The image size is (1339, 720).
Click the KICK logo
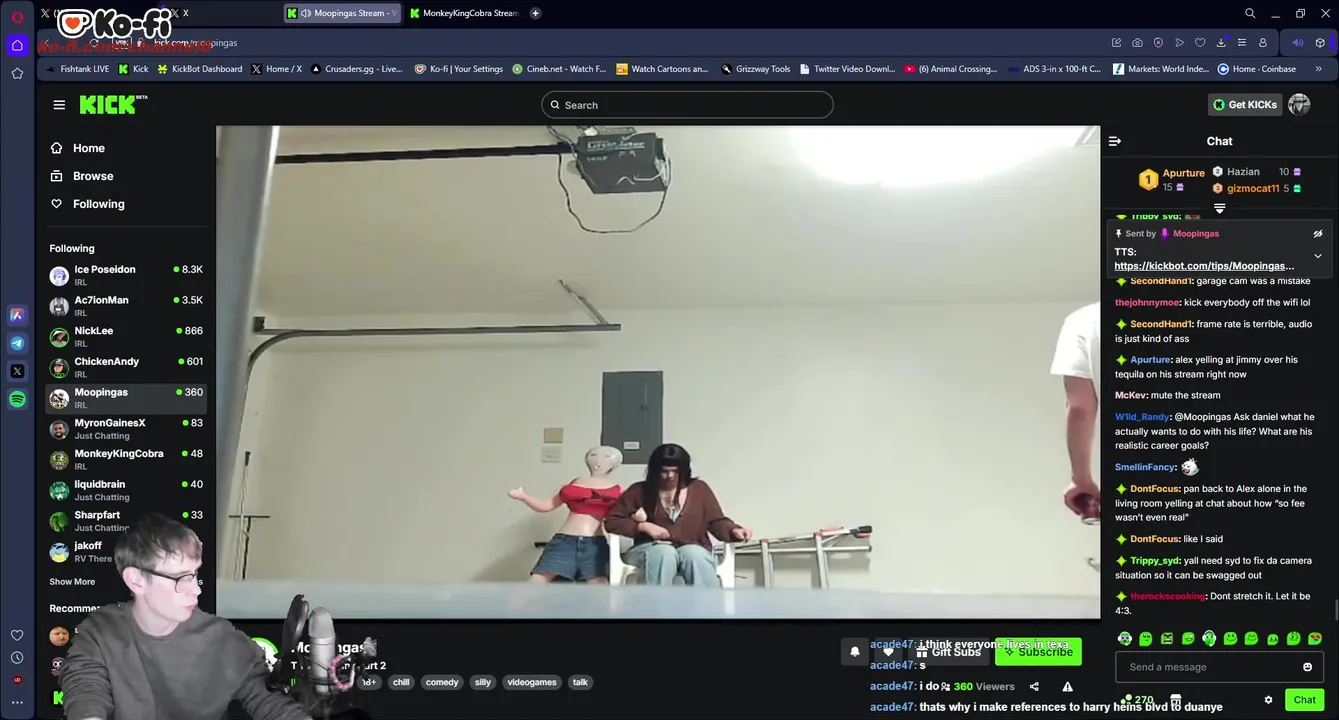click(112, 105)
